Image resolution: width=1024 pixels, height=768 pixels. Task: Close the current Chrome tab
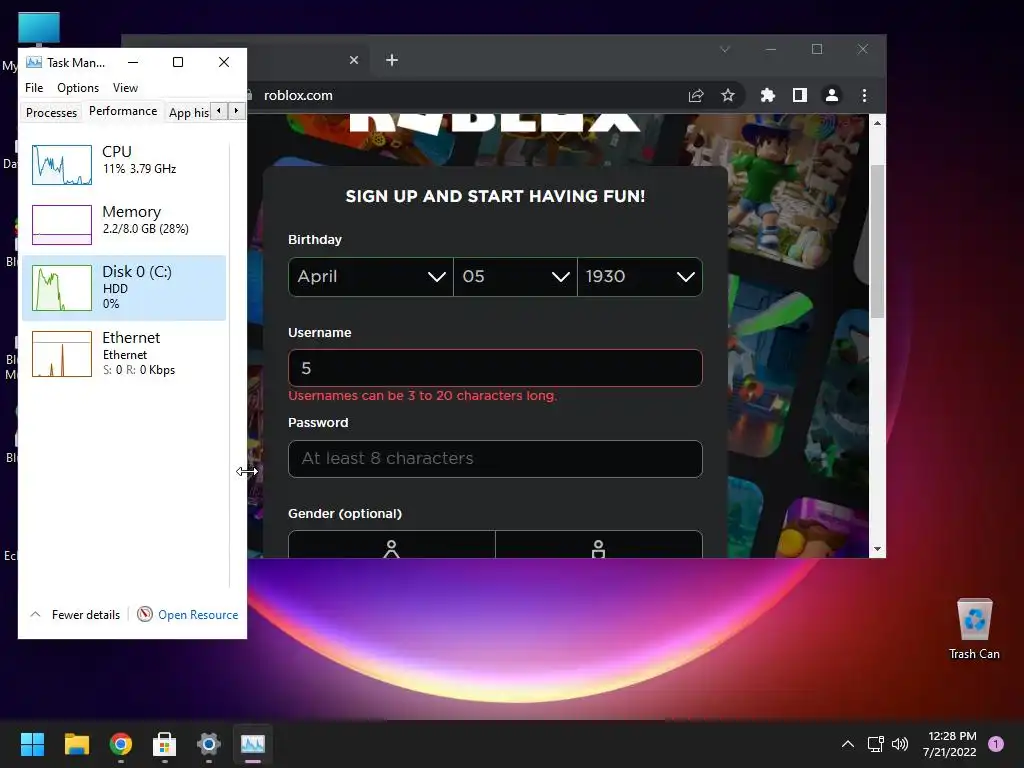[x=354, y=60]
